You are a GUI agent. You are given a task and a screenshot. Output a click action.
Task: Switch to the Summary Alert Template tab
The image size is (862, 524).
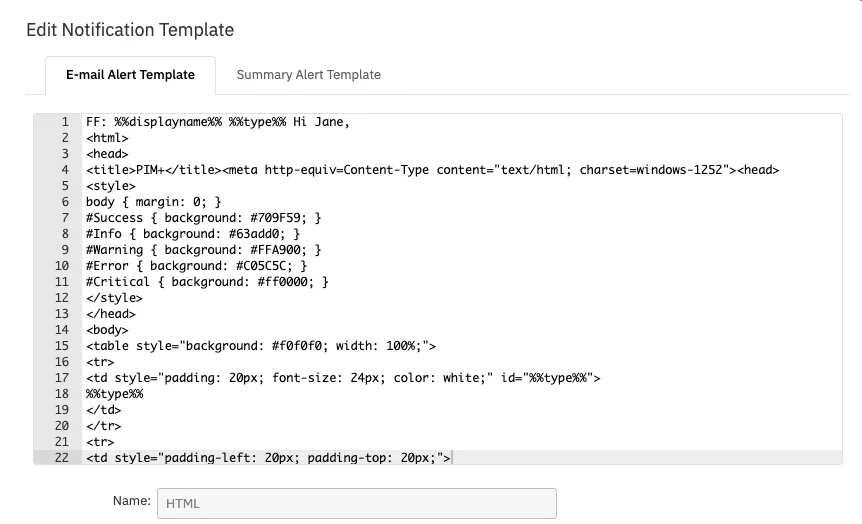pos(308,75)
